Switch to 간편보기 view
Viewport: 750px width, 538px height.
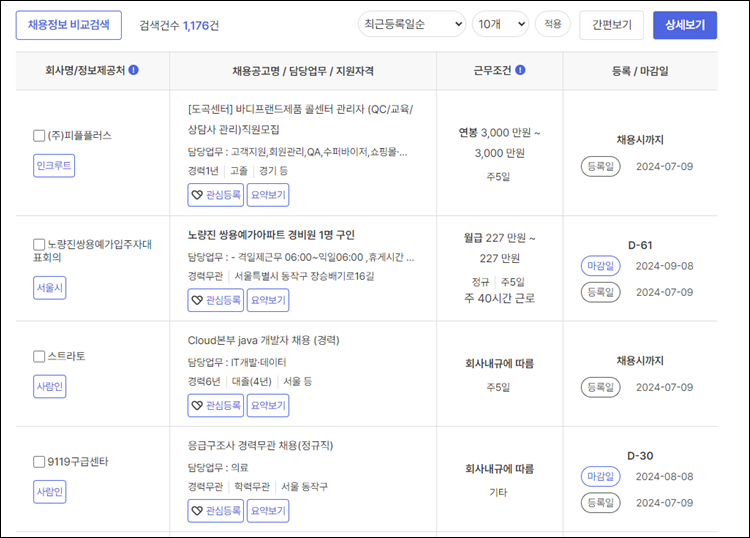[x=611, y=25]
